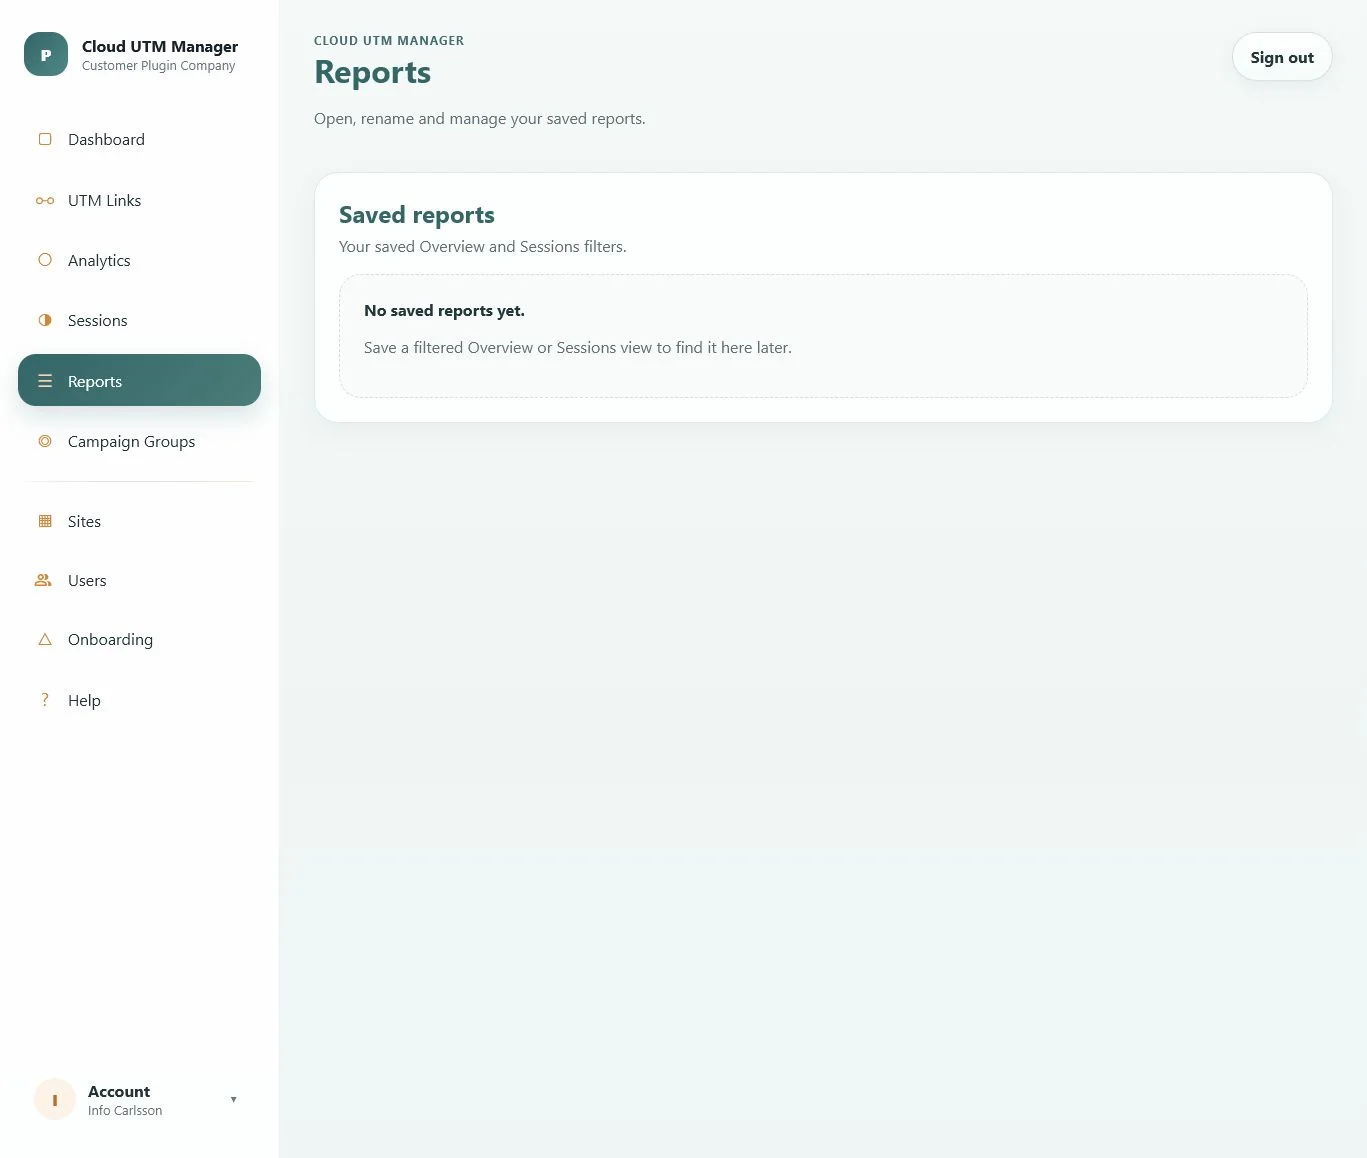Click the UTM Links chain icon
The width and height of the screenshot is (1367, 1158).
[x=45, y=200]
